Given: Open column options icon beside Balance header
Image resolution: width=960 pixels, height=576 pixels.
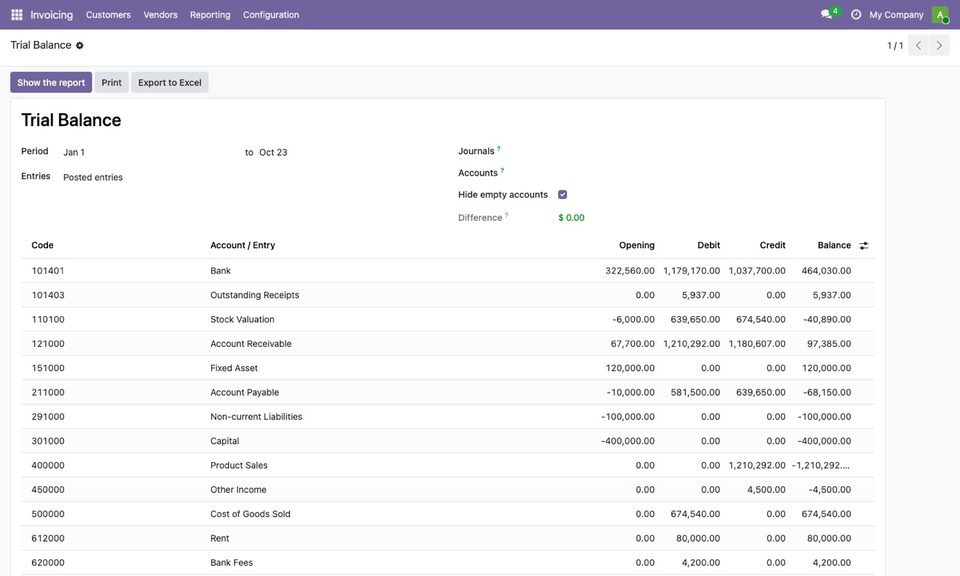Looking at the screenshot, I should [x=863, y=245].
